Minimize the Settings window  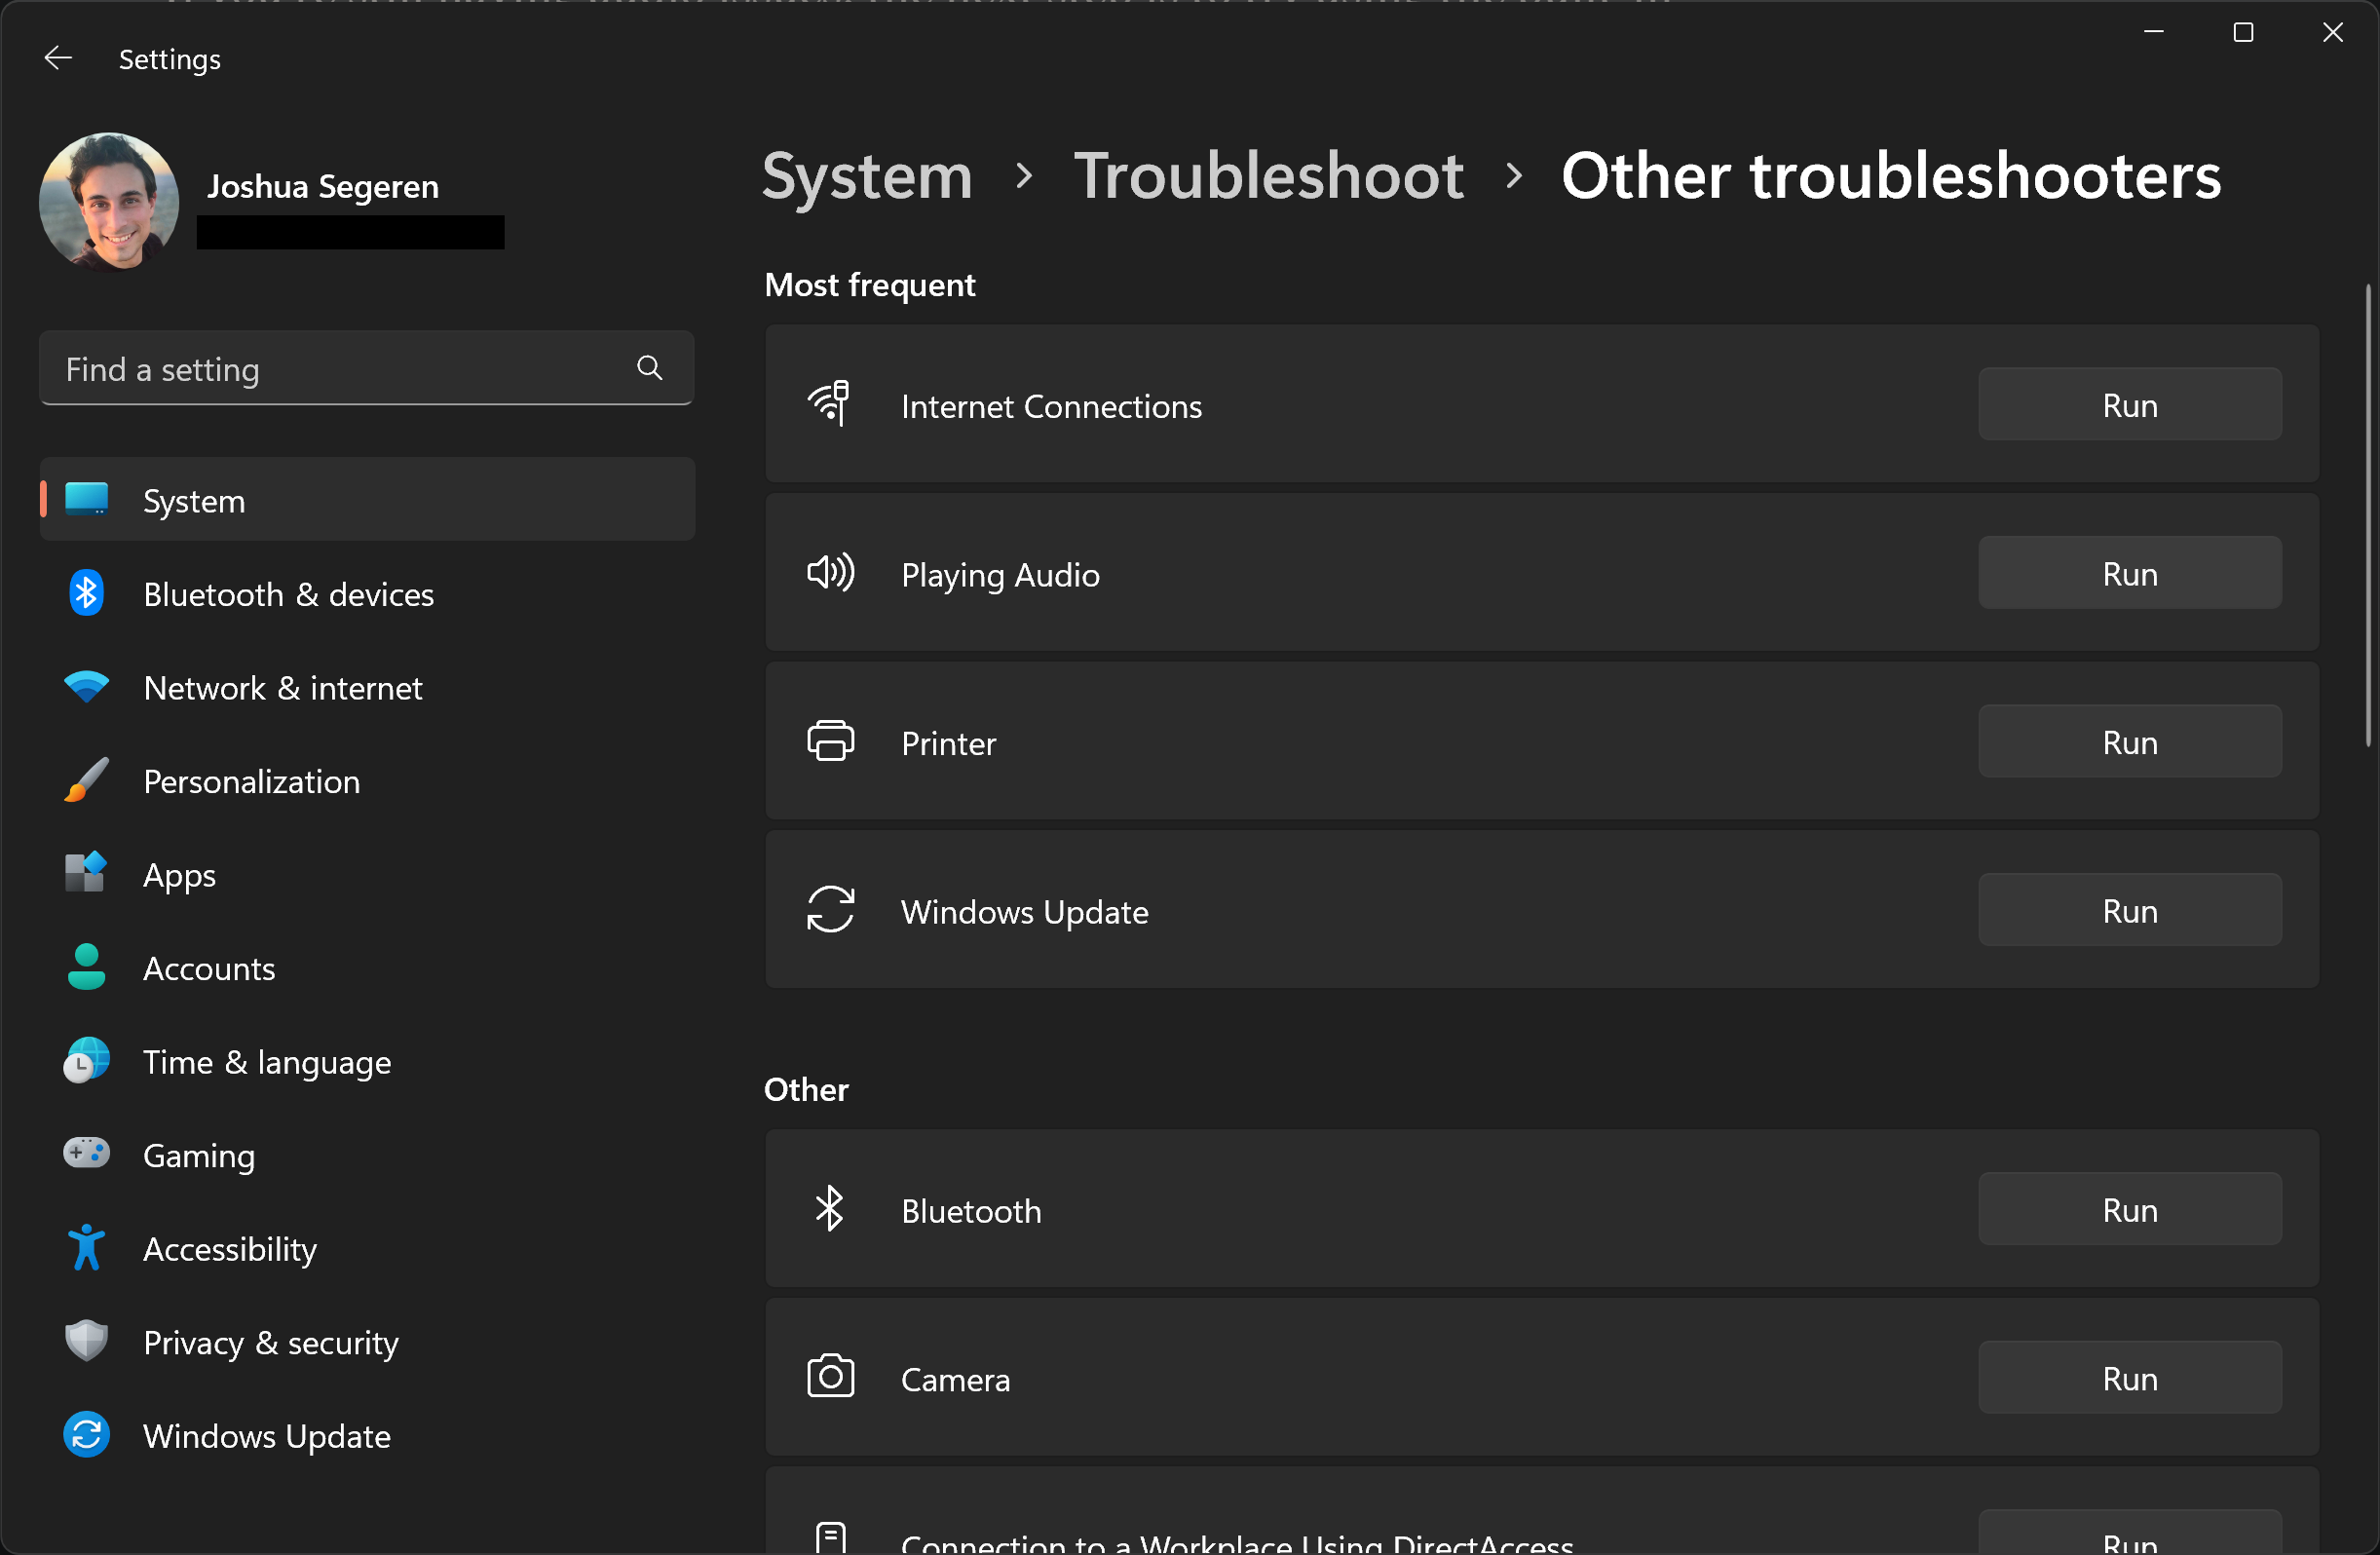click(2154, 32)
